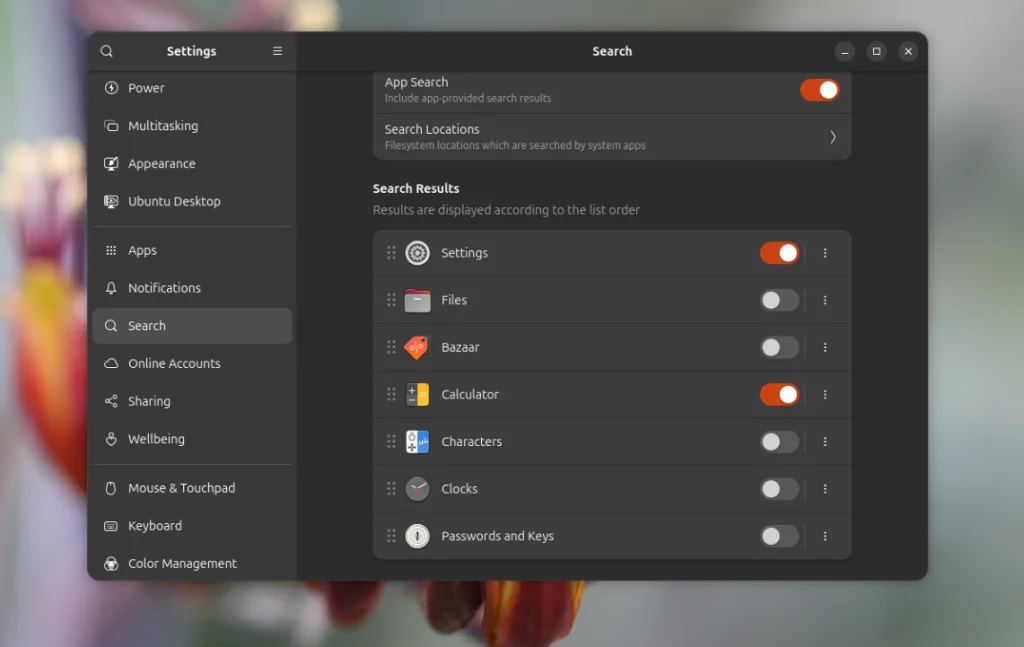Open the Appearance settings
The width and height of the screenshot is (1024, 647).
(x=160, y=163)
